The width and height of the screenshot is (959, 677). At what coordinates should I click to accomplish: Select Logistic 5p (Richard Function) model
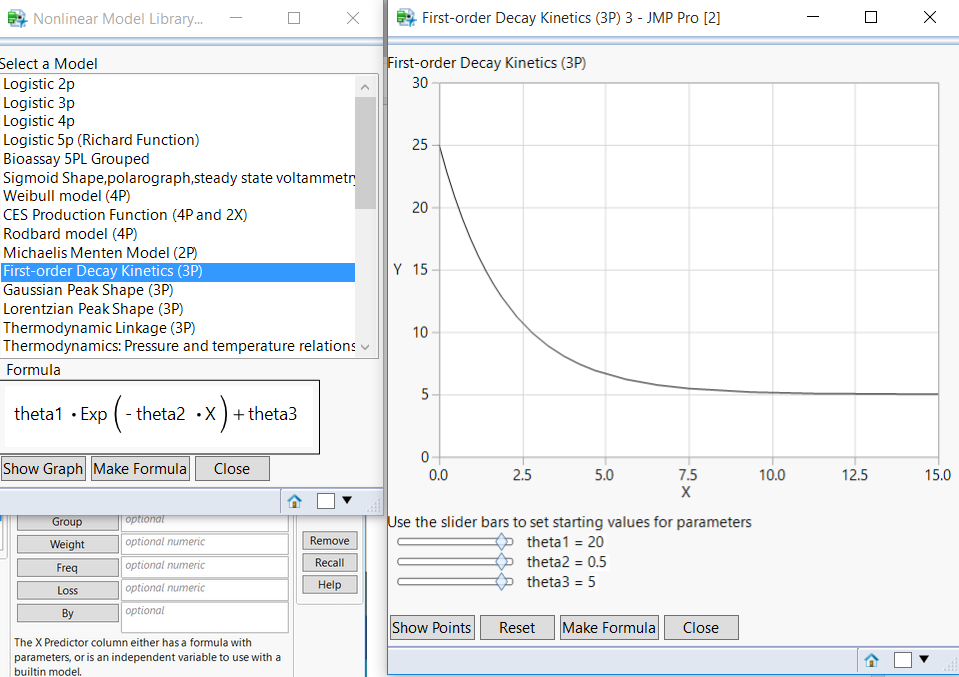[x=177, y=140]
